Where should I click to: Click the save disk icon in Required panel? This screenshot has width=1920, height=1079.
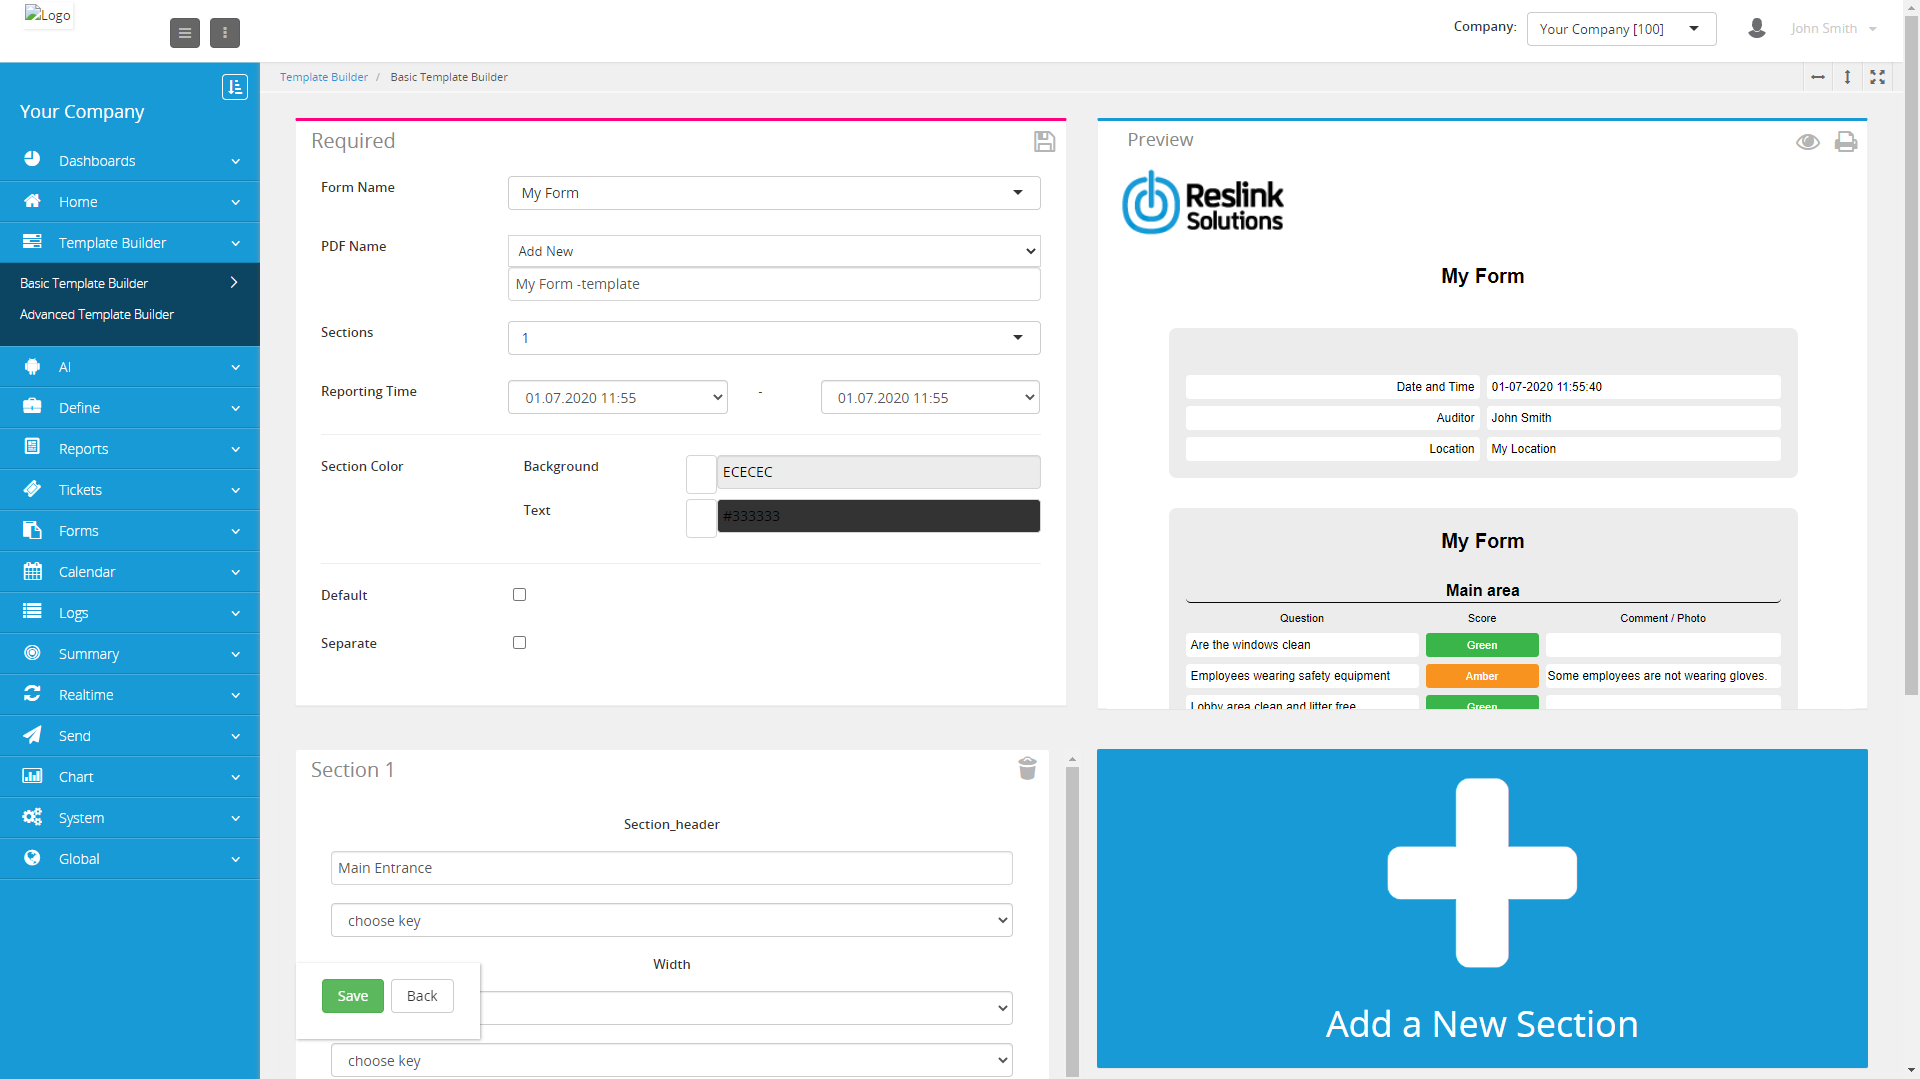[1044, 142]
